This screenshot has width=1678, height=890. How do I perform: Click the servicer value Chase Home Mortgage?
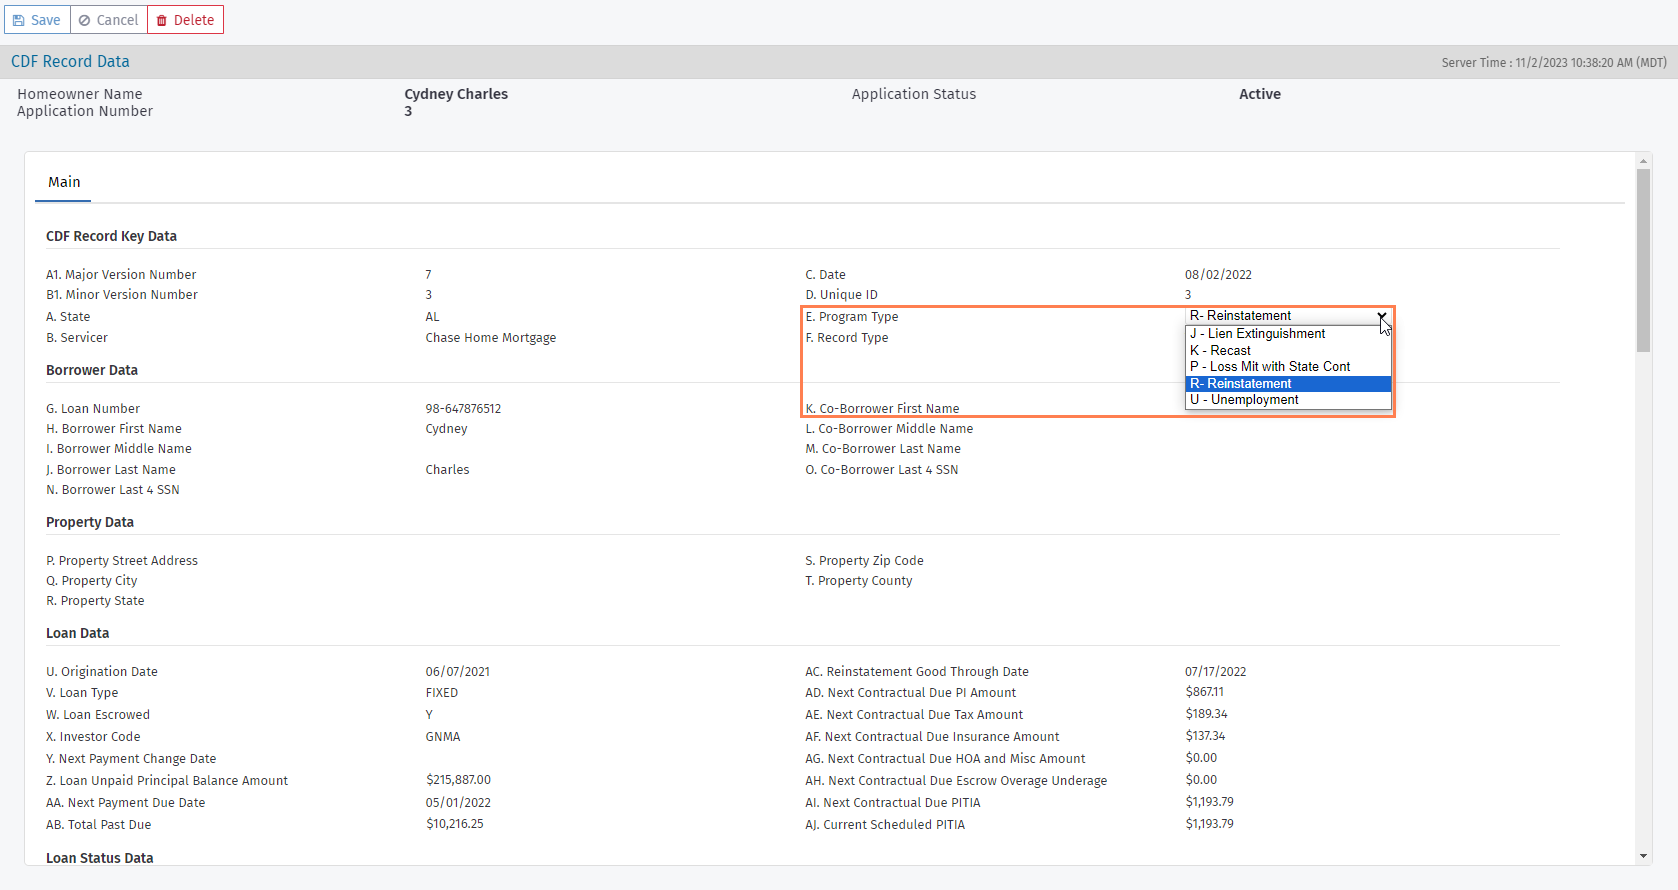490,338
